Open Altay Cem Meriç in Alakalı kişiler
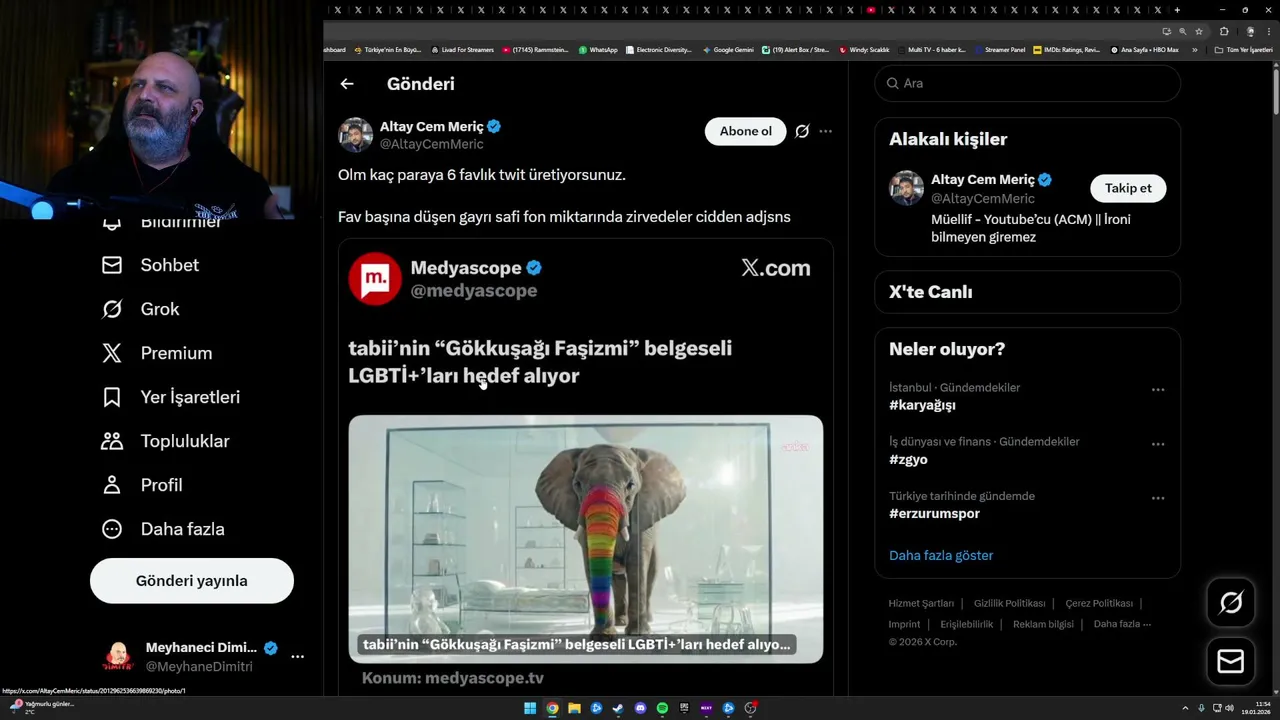This screenshot has height=720, width=1280. (983, 180)
